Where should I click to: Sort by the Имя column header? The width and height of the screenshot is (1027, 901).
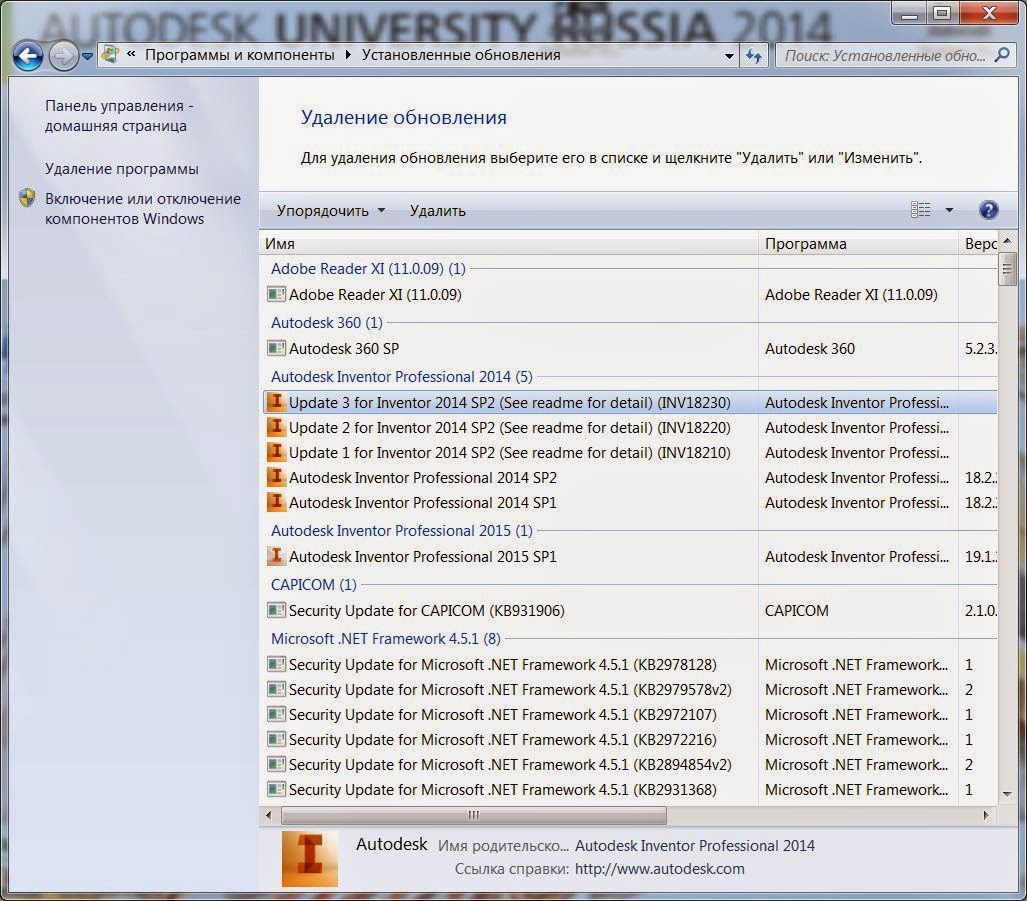(509, 244)
